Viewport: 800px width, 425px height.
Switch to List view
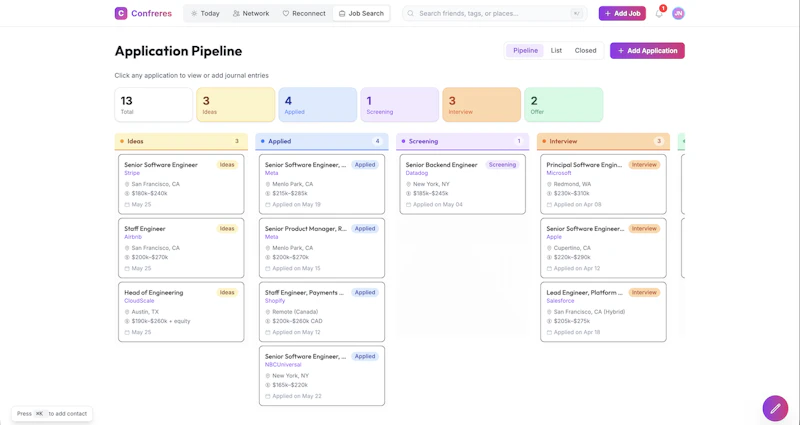(x=556, y=51)
